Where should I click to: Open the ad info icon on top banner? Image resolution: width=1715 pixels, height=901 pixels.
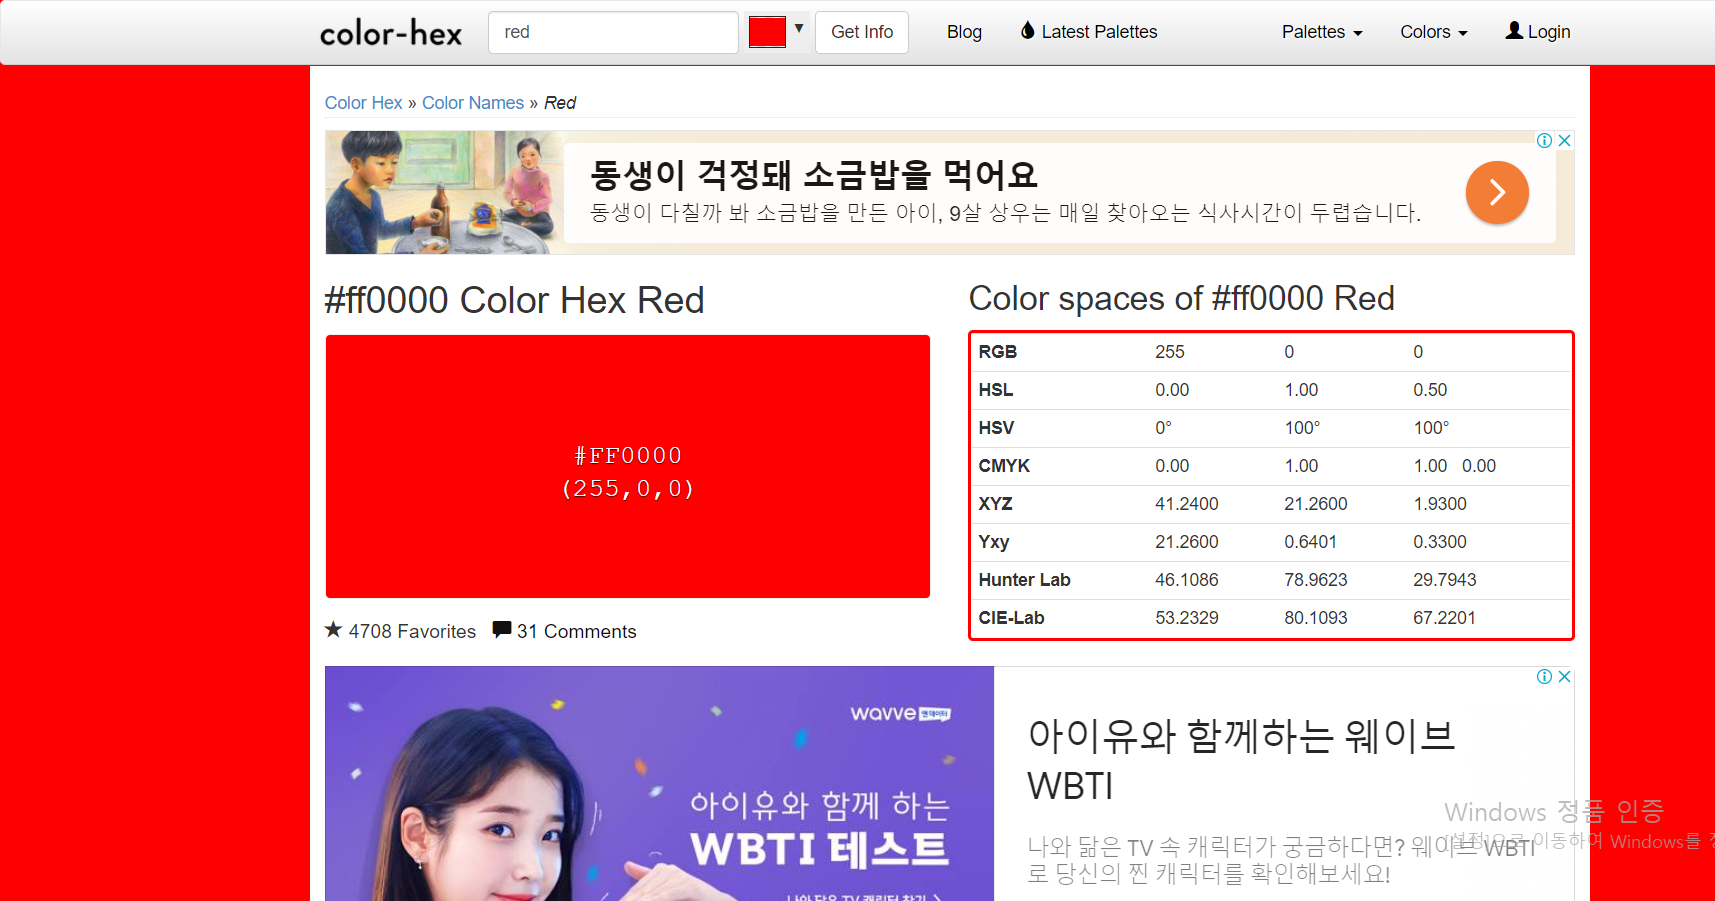click(x=1544, y=140)
